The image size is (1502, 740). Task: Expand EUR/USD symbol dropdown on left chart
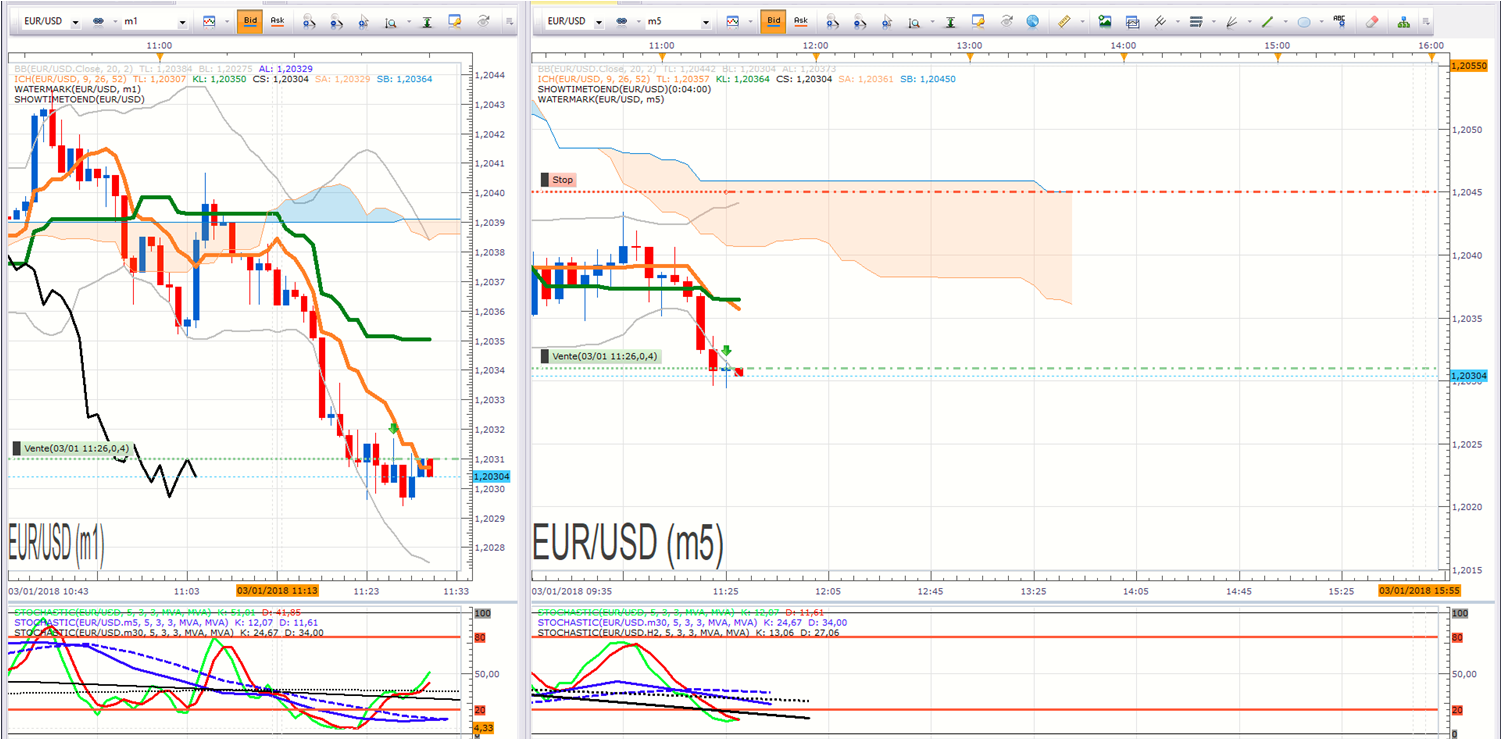(76, 22)
